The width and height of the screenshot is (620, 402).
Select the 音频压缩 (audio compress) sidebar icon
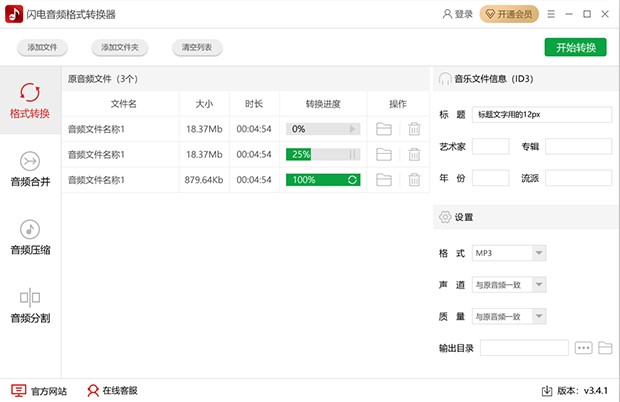(x=30, y=237)
